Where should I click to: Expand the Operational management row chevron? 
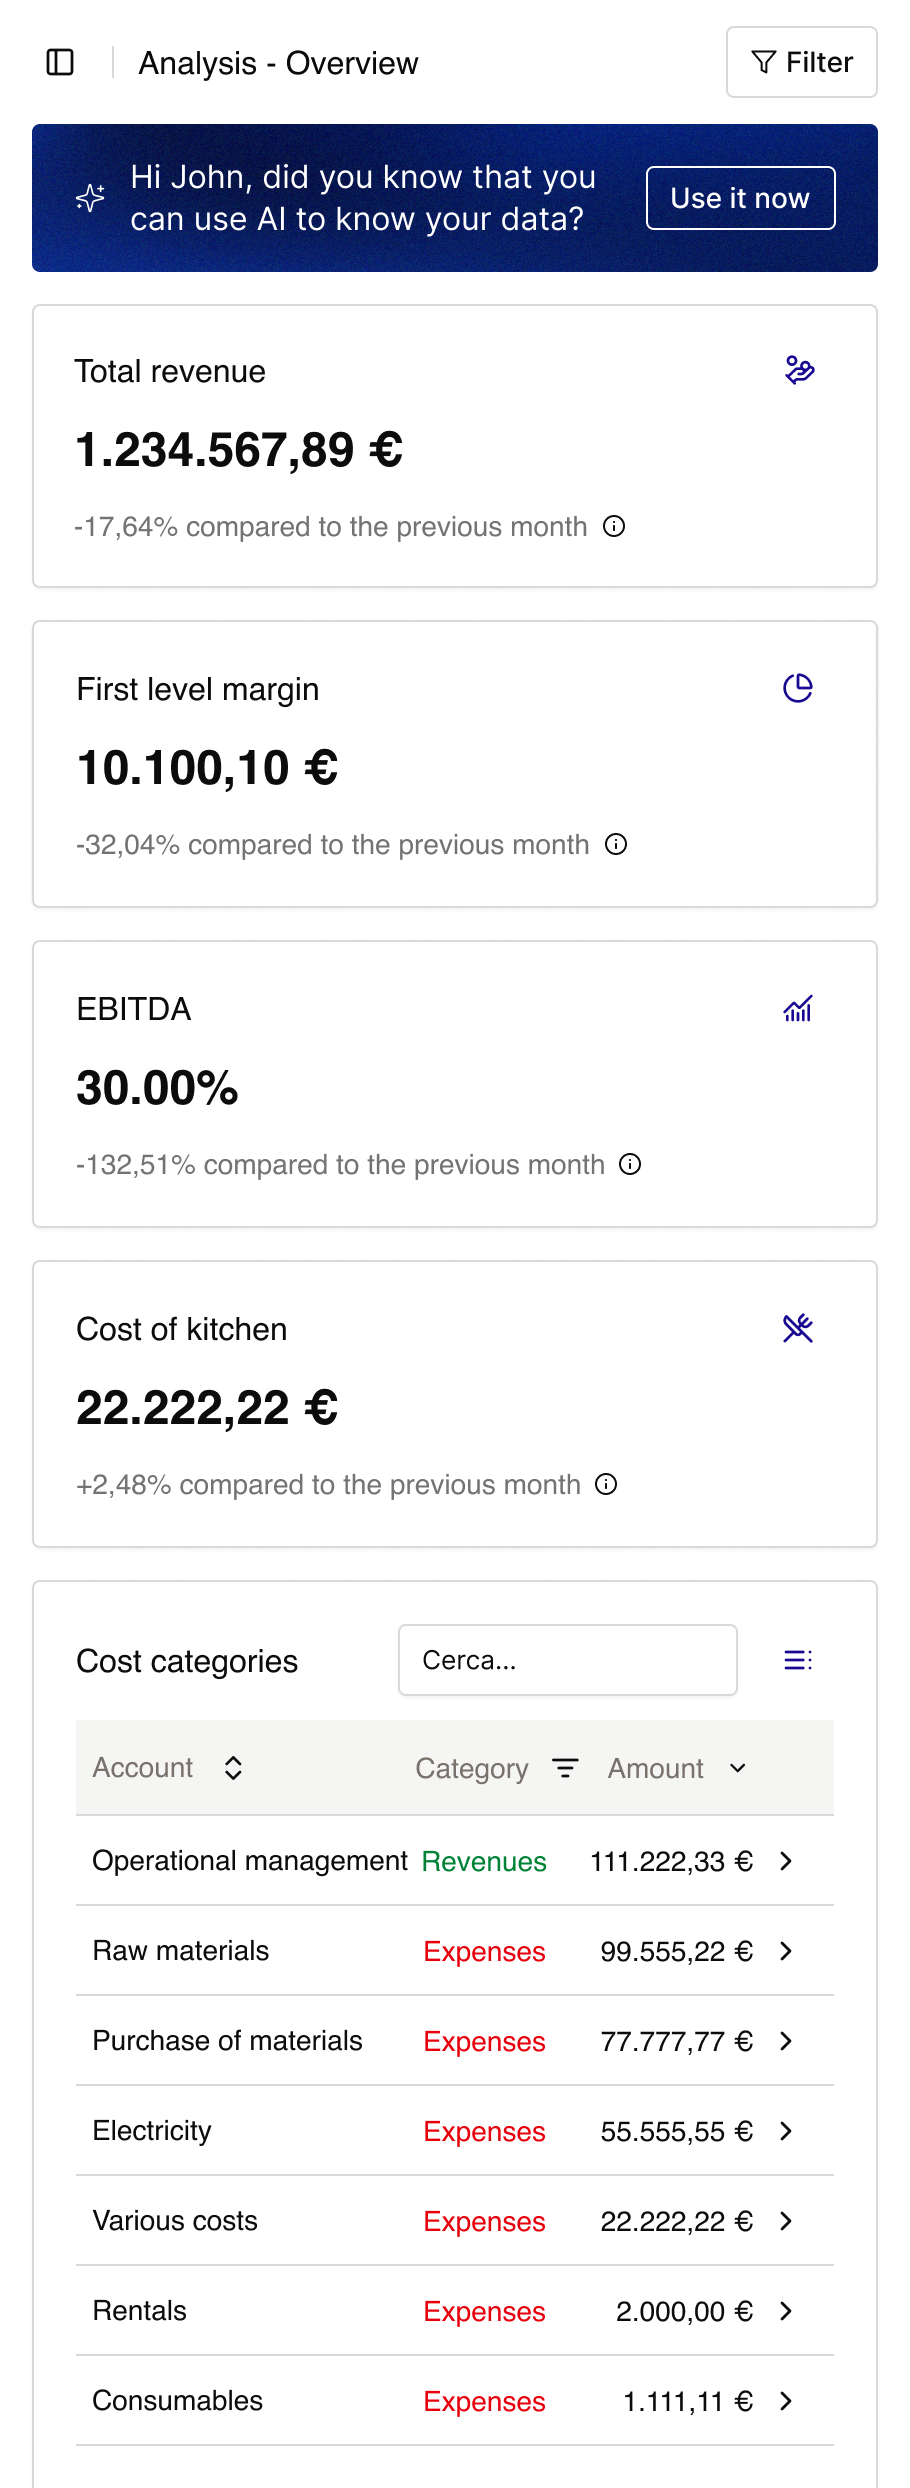(x=786, y=1861)
